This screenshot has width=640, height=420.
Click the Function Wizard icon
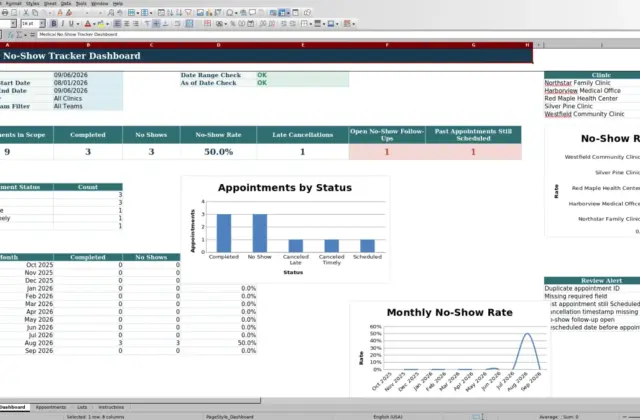click(11, 35)
